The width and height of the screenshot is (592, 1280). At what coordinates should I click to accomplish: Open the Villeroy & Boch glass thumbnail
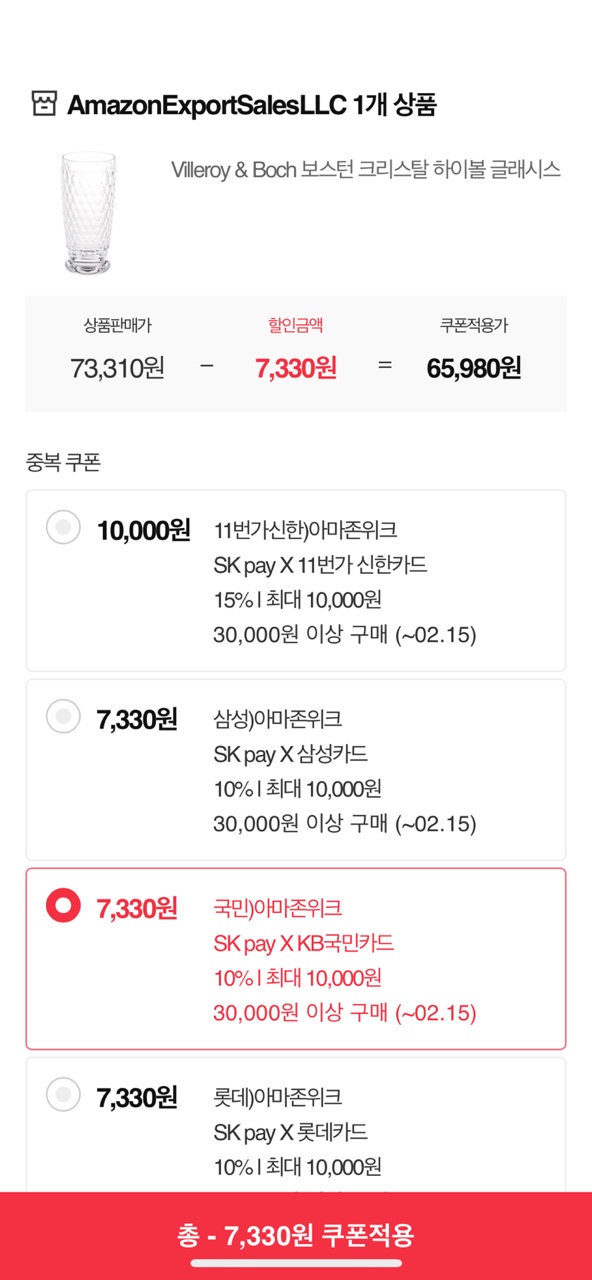pyautogui.click(x=87, y=213)
